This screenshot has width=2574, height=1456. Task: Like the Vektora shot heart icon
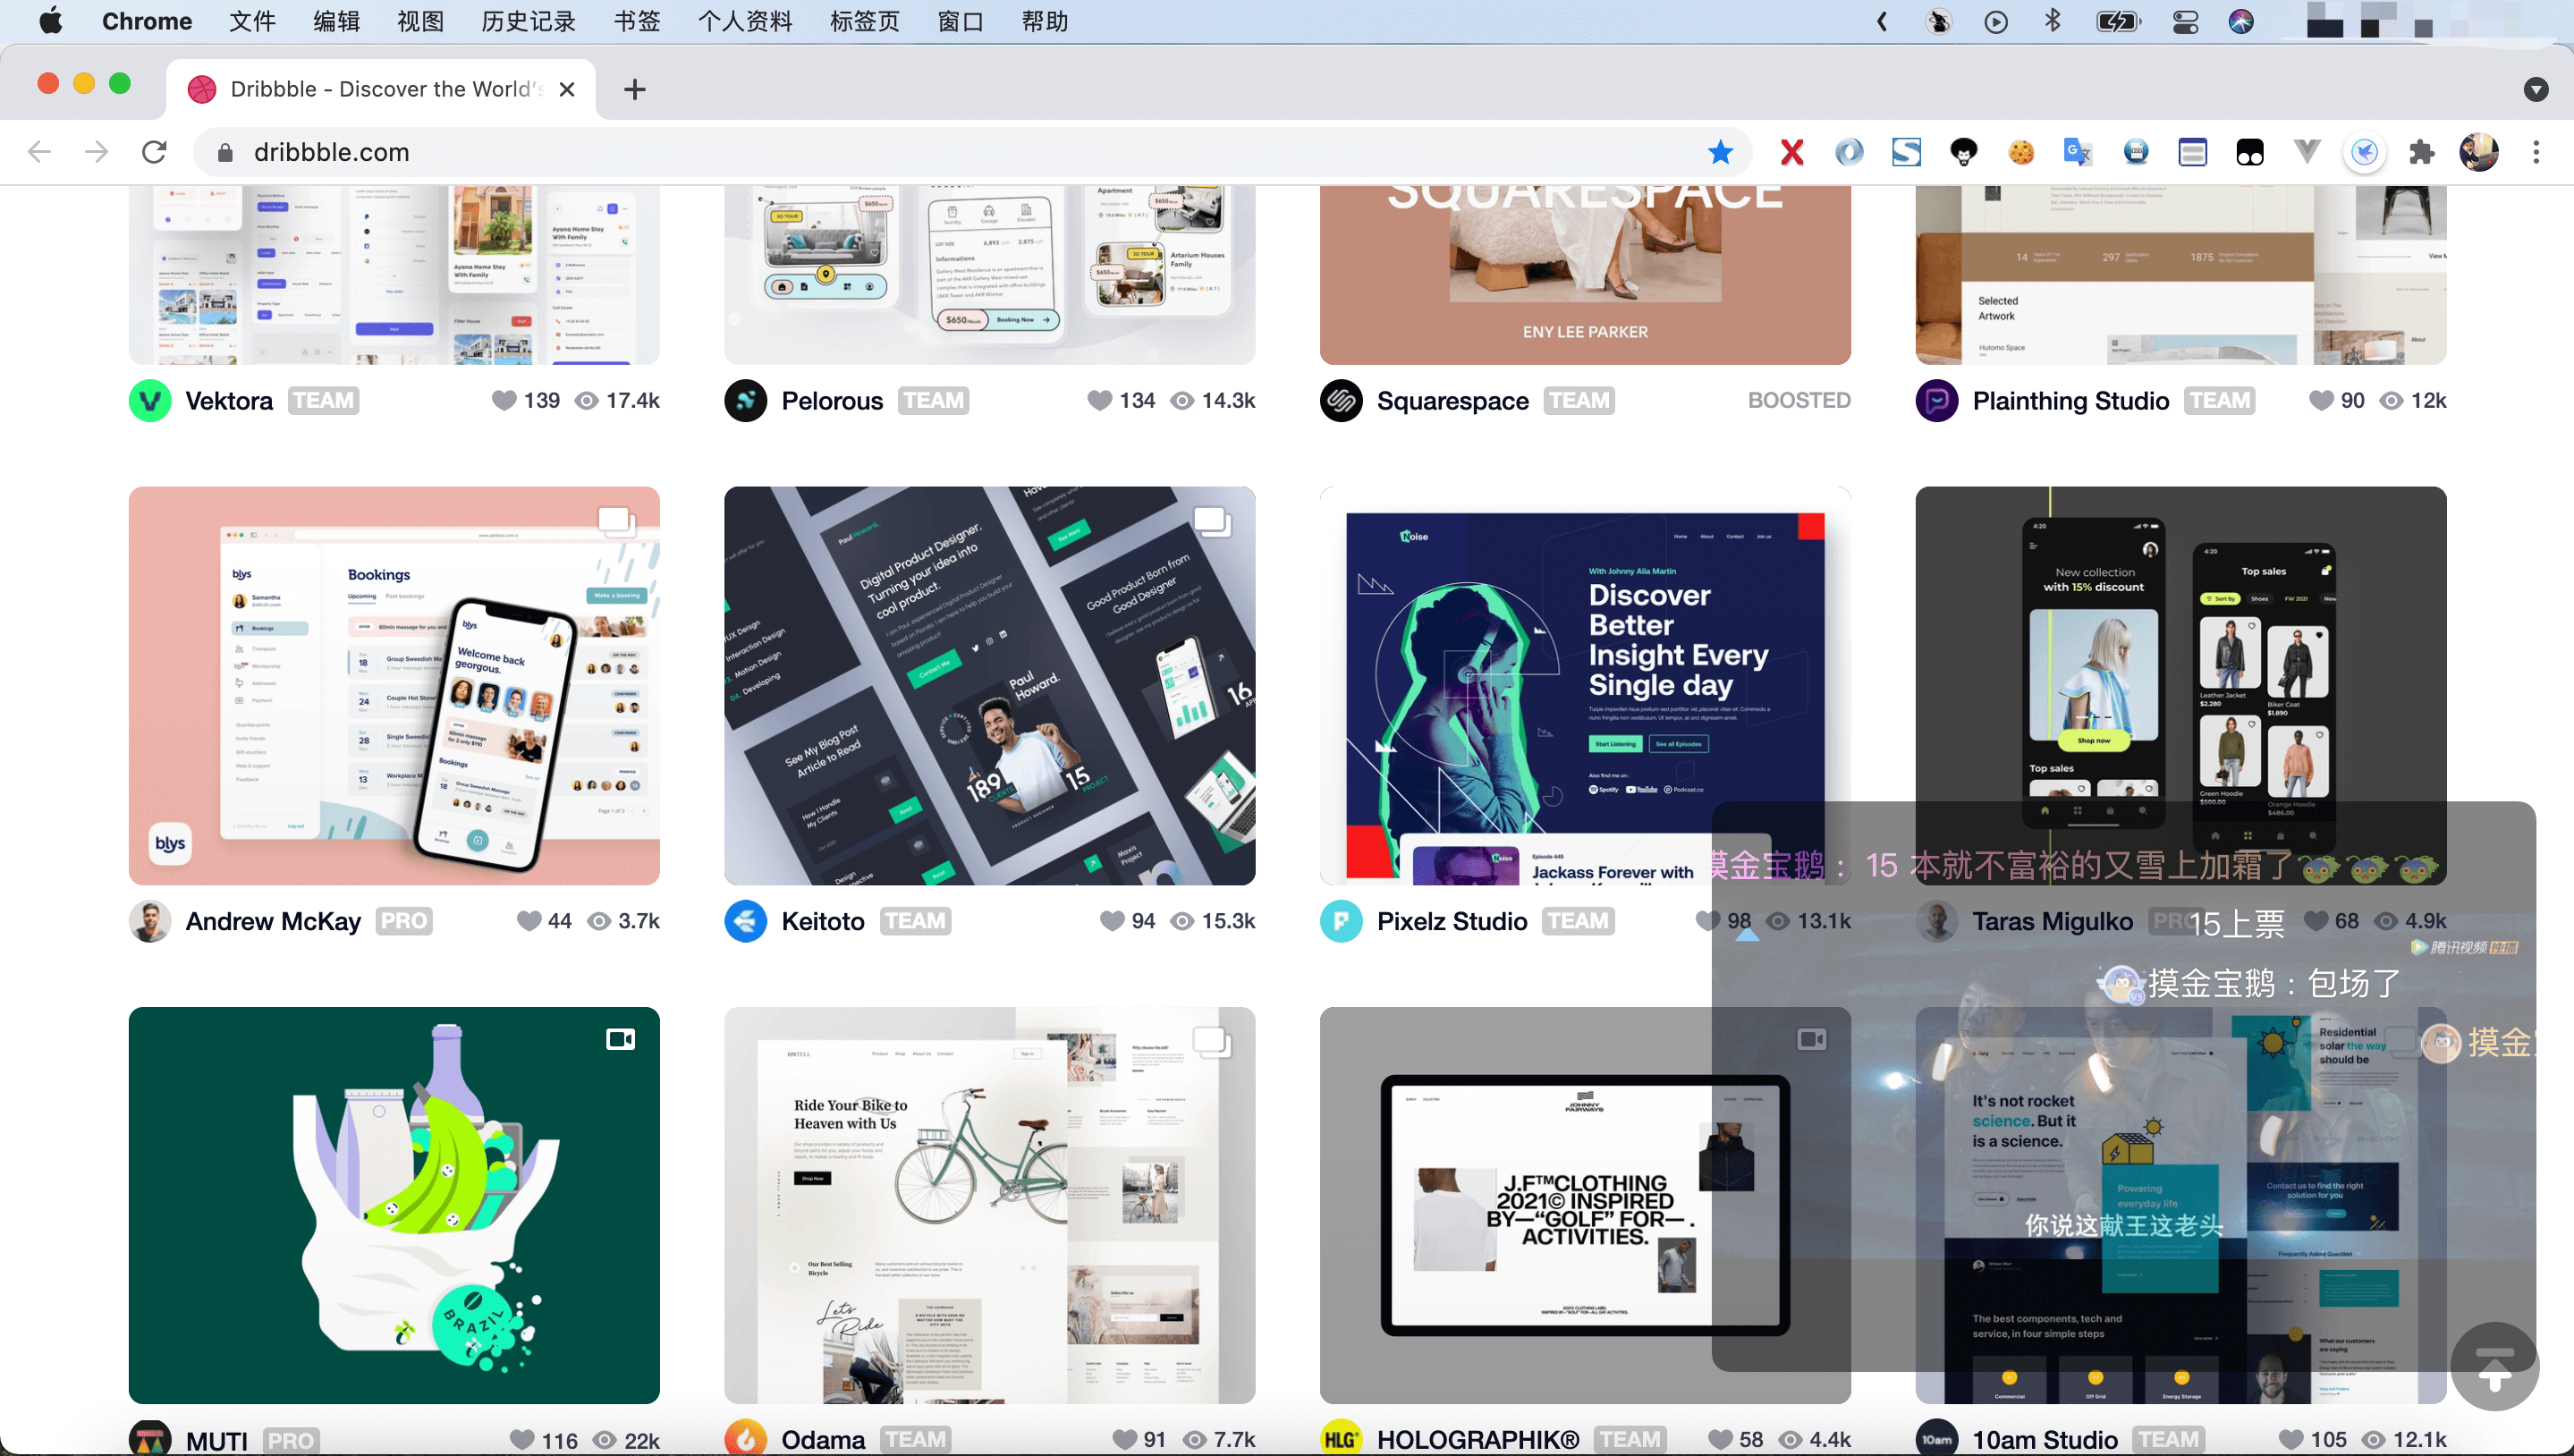click(504, 400)
